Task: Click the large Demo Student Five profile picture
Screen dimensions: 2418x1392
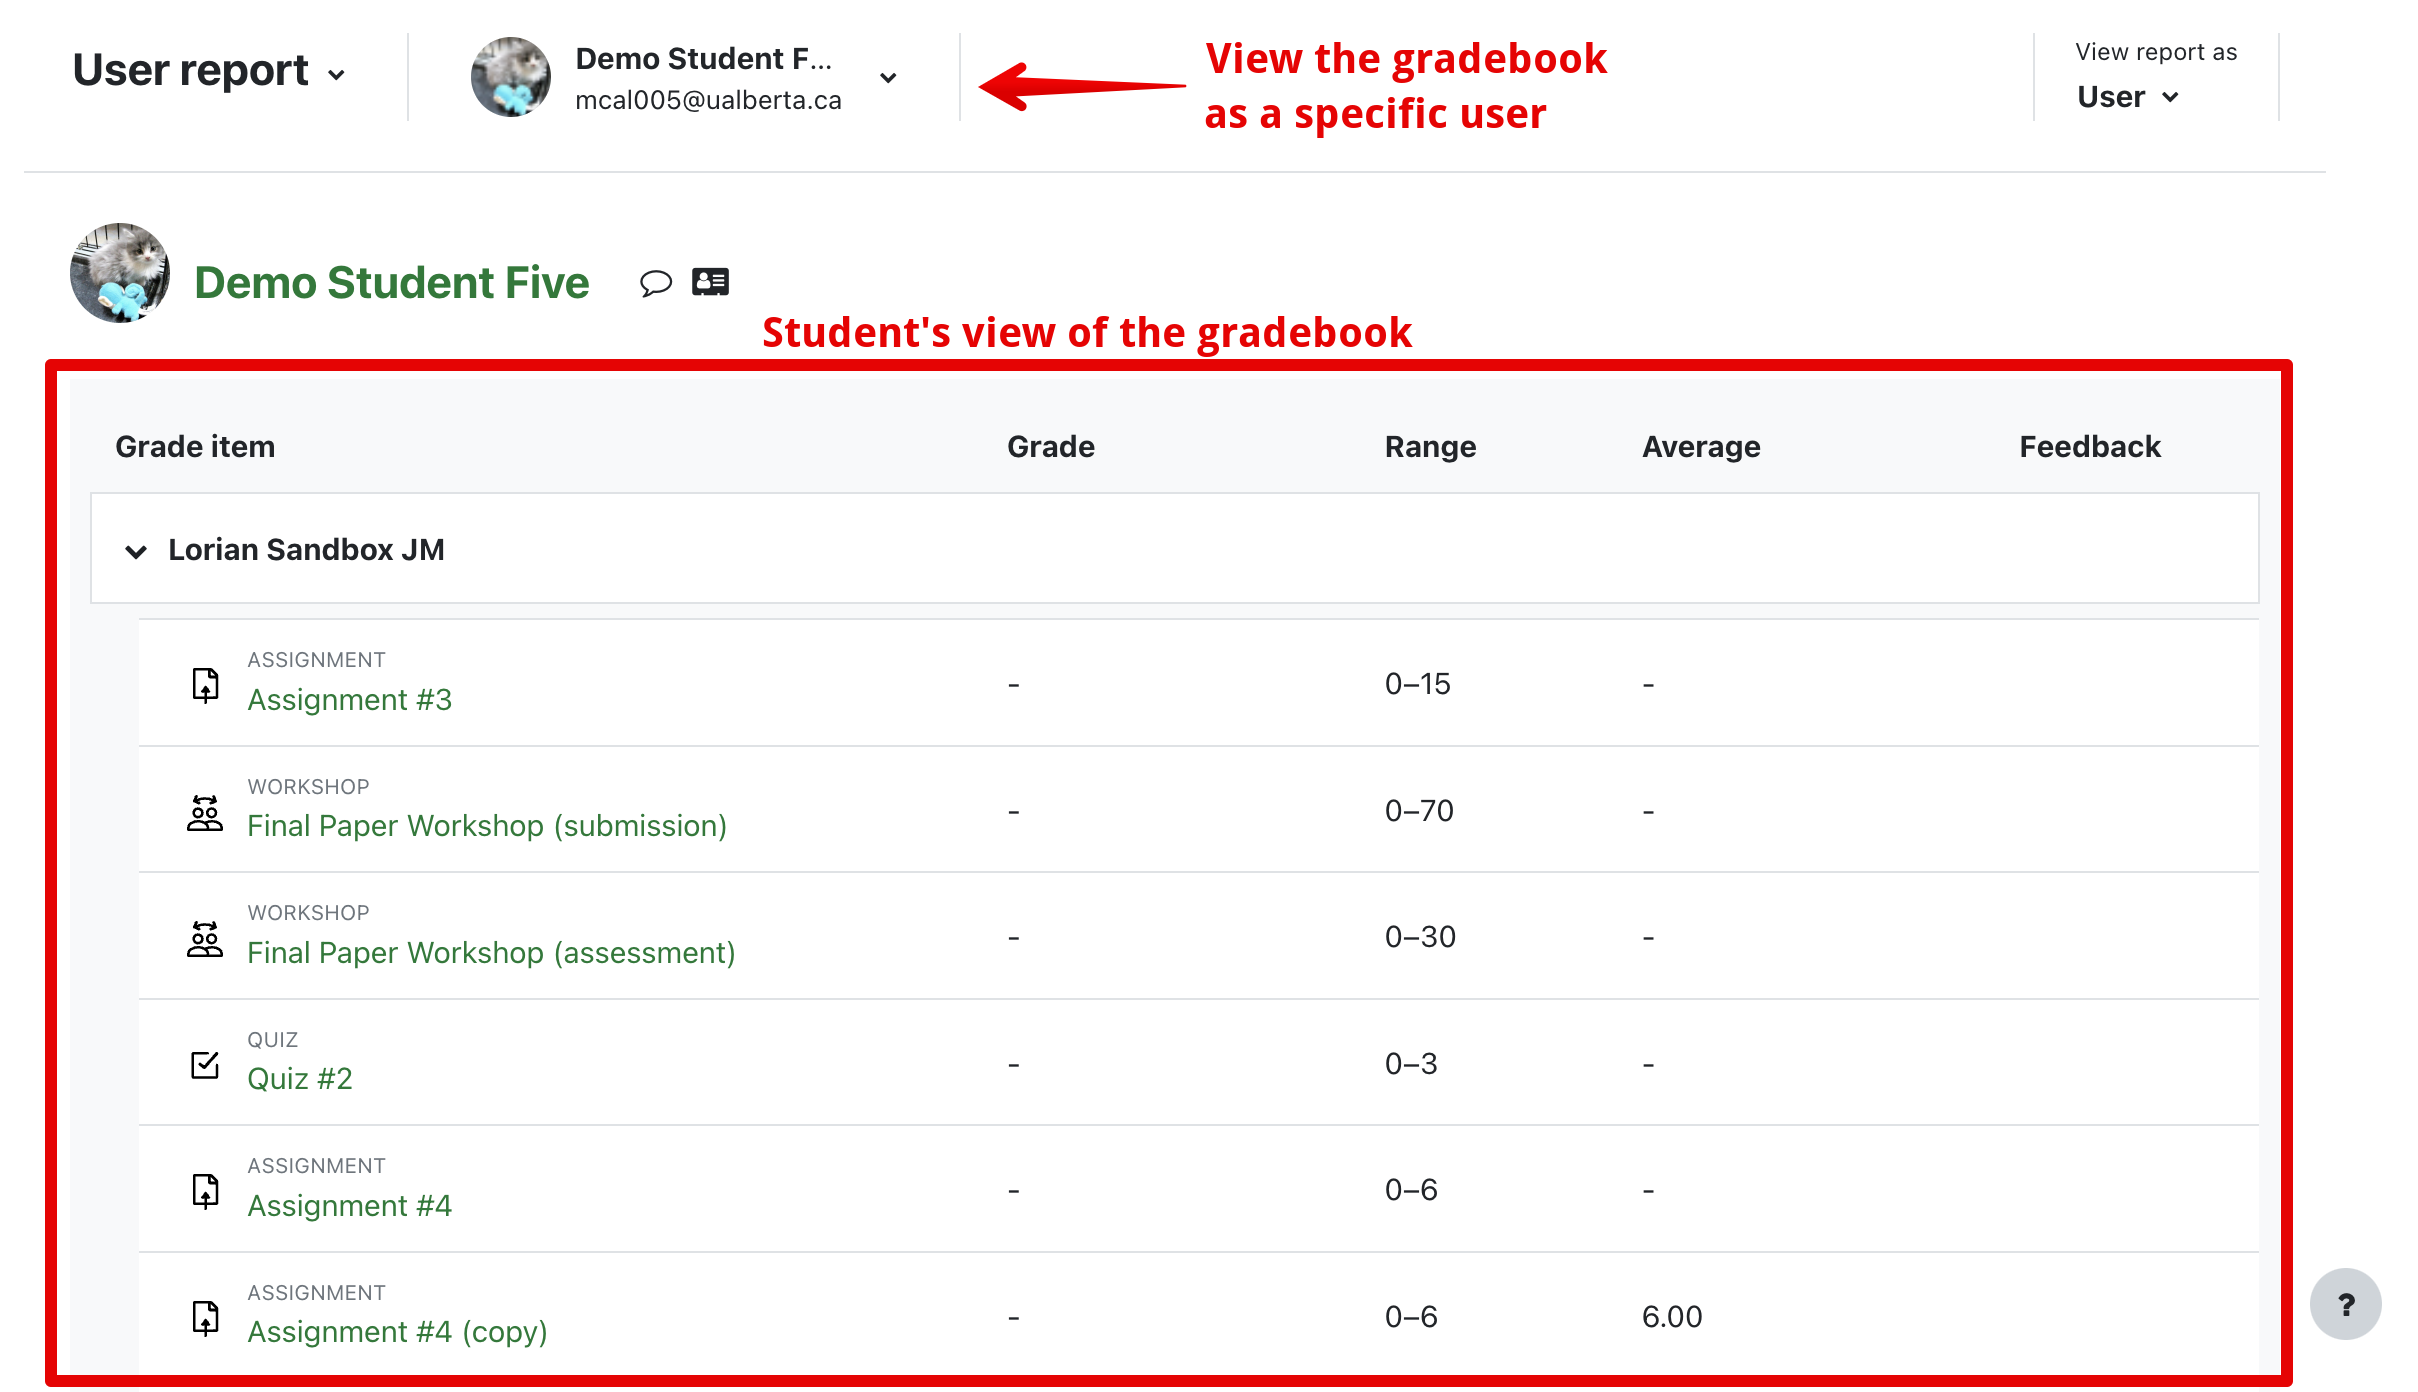Action: pos(120,273)
